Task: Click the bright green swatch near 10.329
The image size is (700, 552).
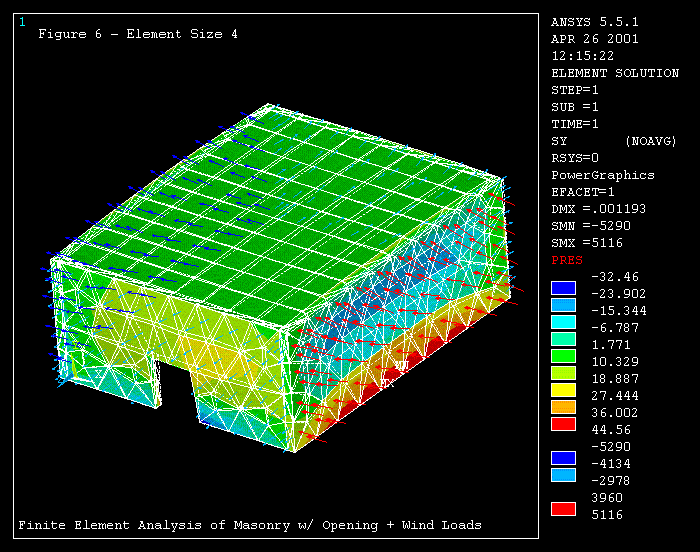Action: point(564,356)
